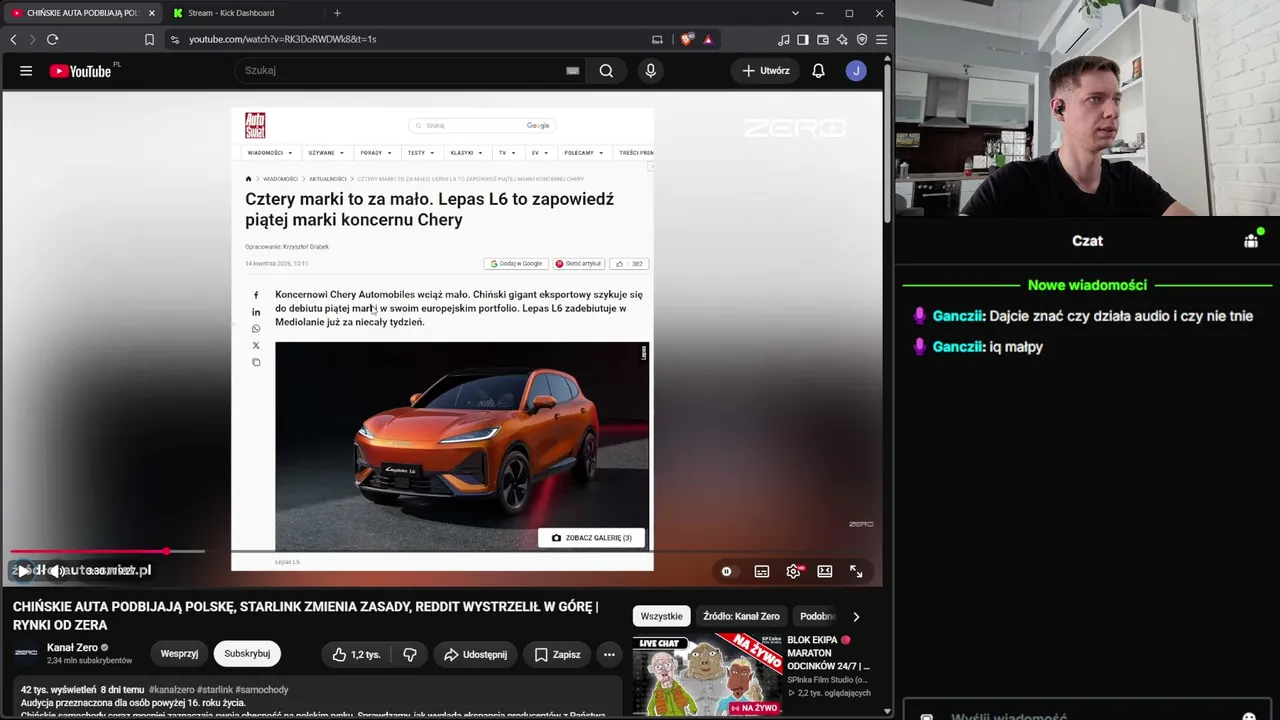Select the Źródło: Kanał Zero chip
This screenshot has width=1280, height=720.
tap(741, 616)
